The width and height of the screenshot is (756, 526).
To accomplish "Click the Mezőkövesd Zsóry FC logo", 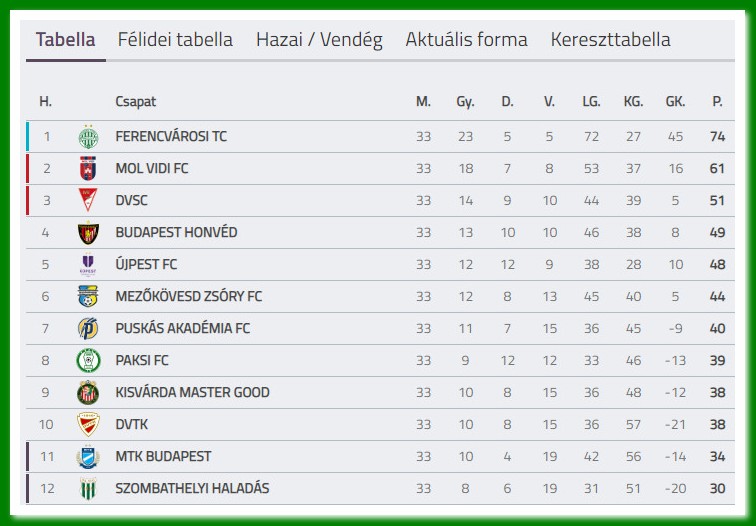I will [x=88, y=297].
